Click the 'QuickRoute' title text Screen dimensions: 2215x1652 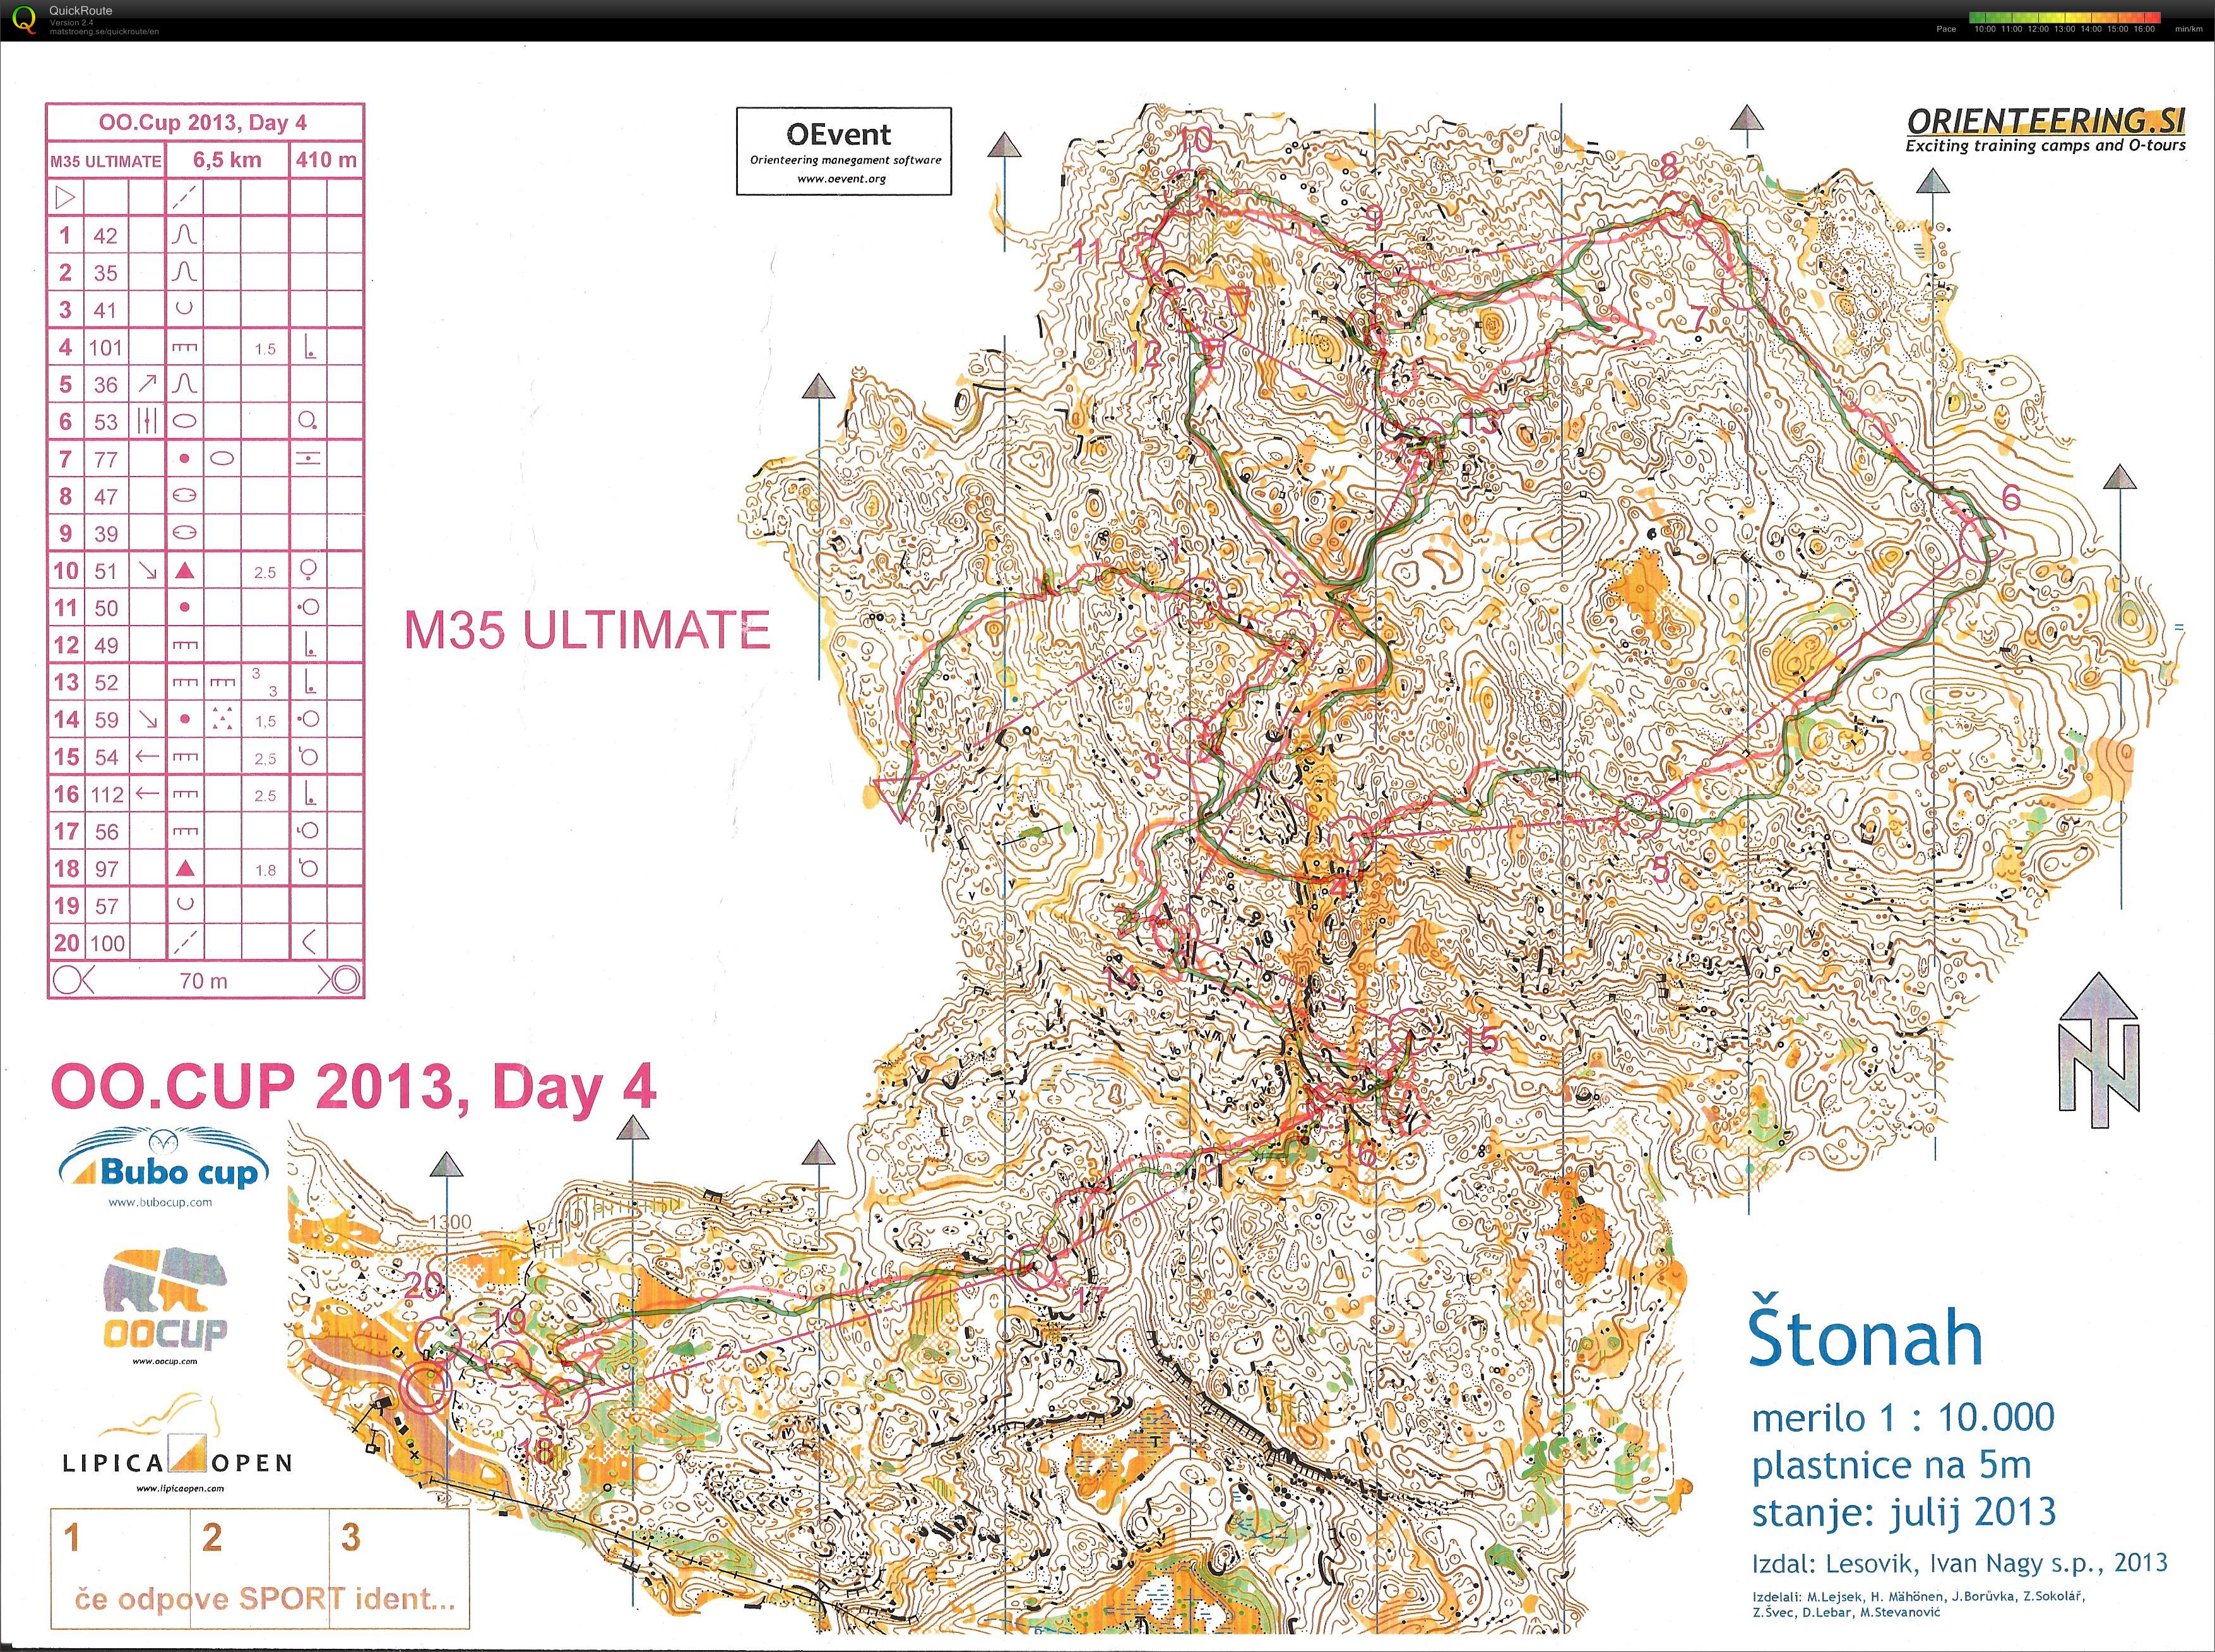pyautogui.click(x=81, y=11)
